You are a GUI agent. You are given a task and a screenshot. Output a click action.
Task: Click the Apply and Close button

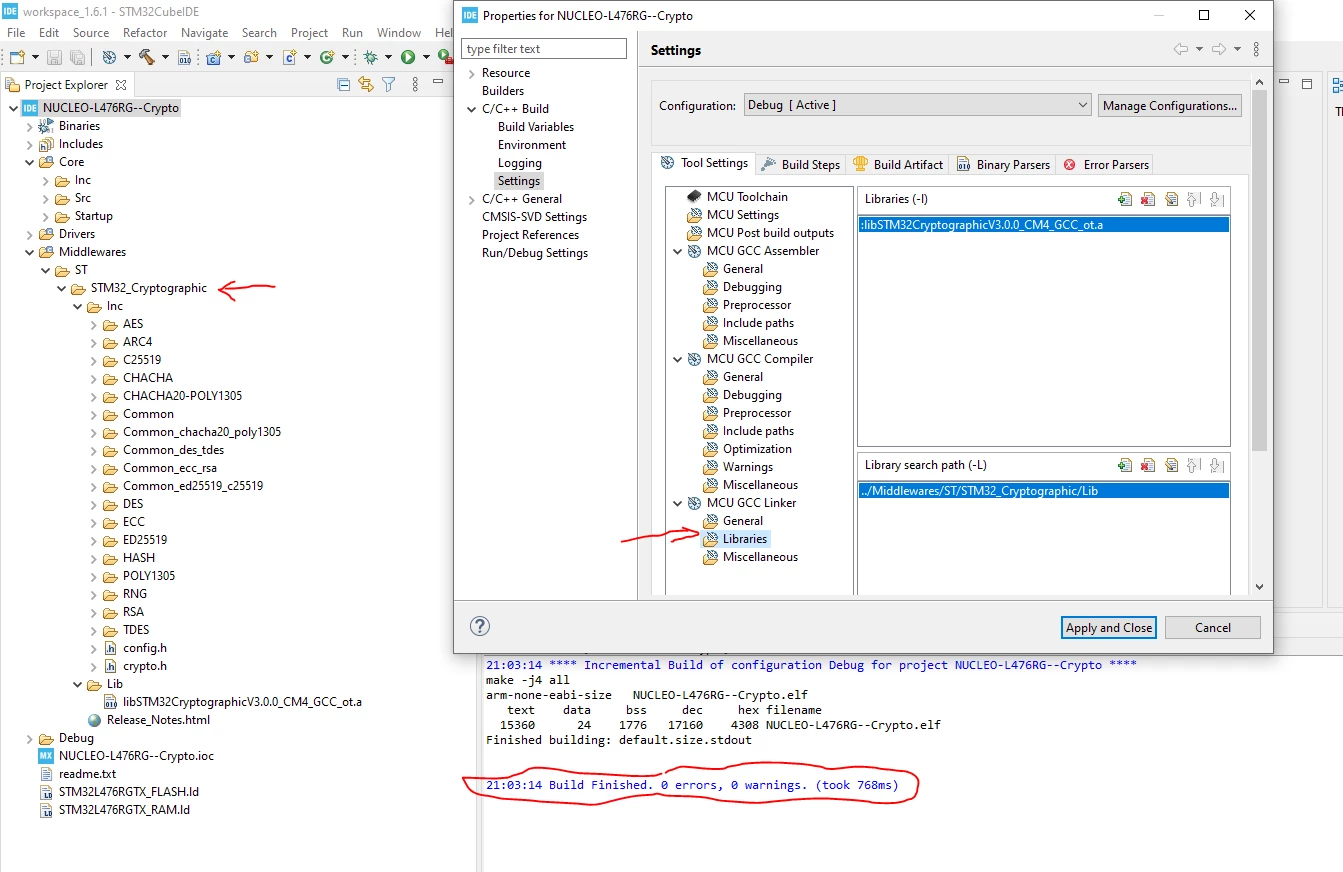[x=1109, y=627]
